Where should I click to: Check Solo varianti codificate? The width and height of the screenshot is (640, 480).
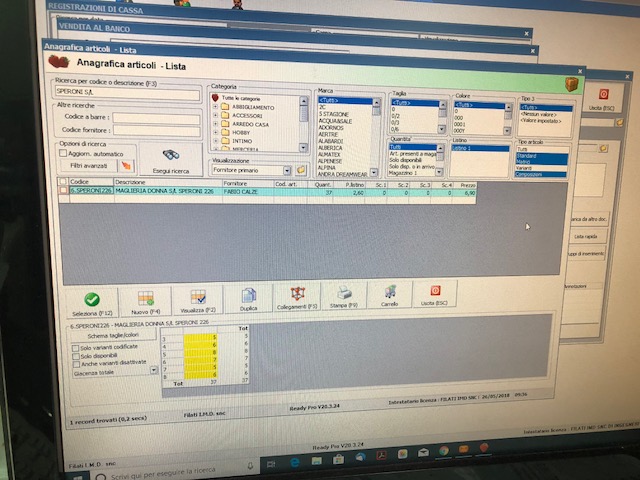(75, 348)
